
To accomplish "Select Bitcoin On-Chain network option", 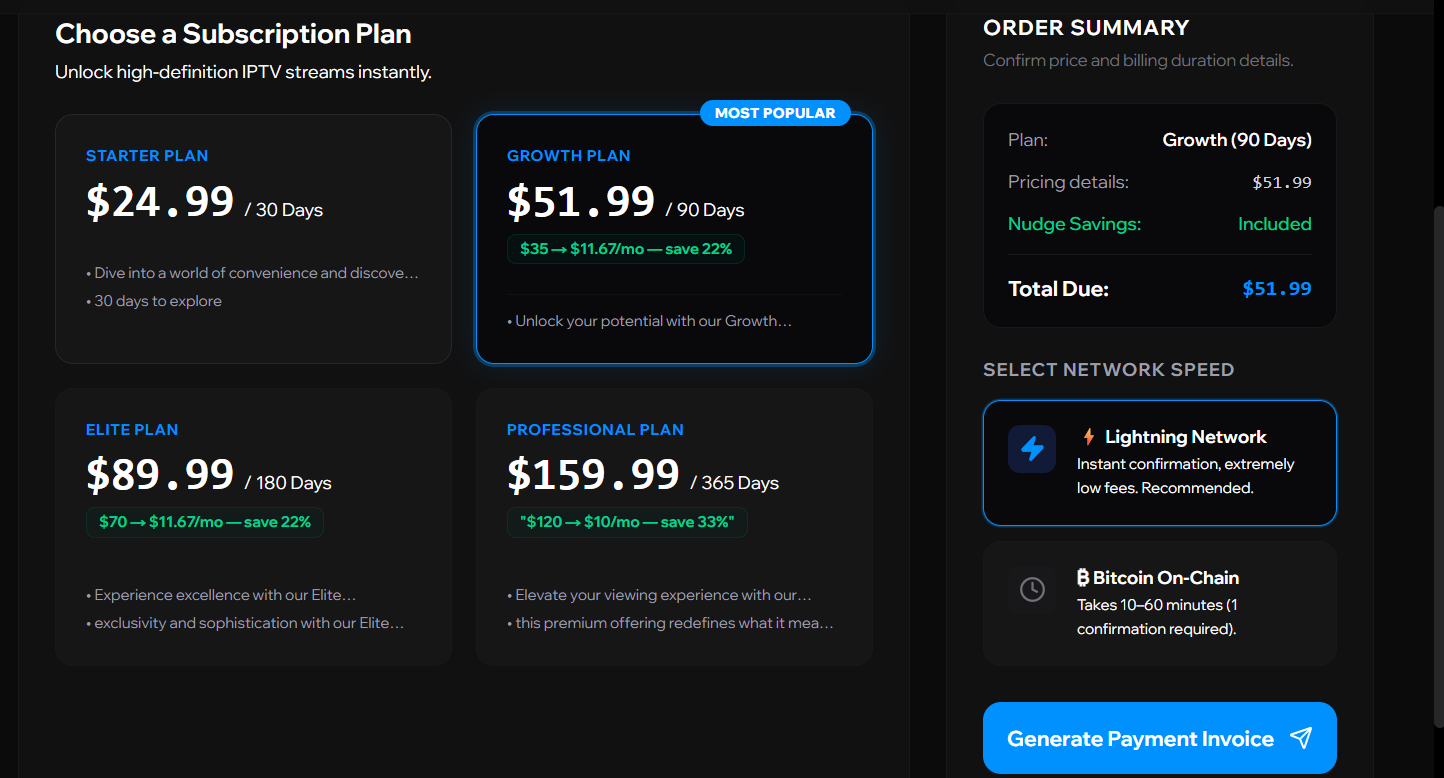I will point(1160,604).
